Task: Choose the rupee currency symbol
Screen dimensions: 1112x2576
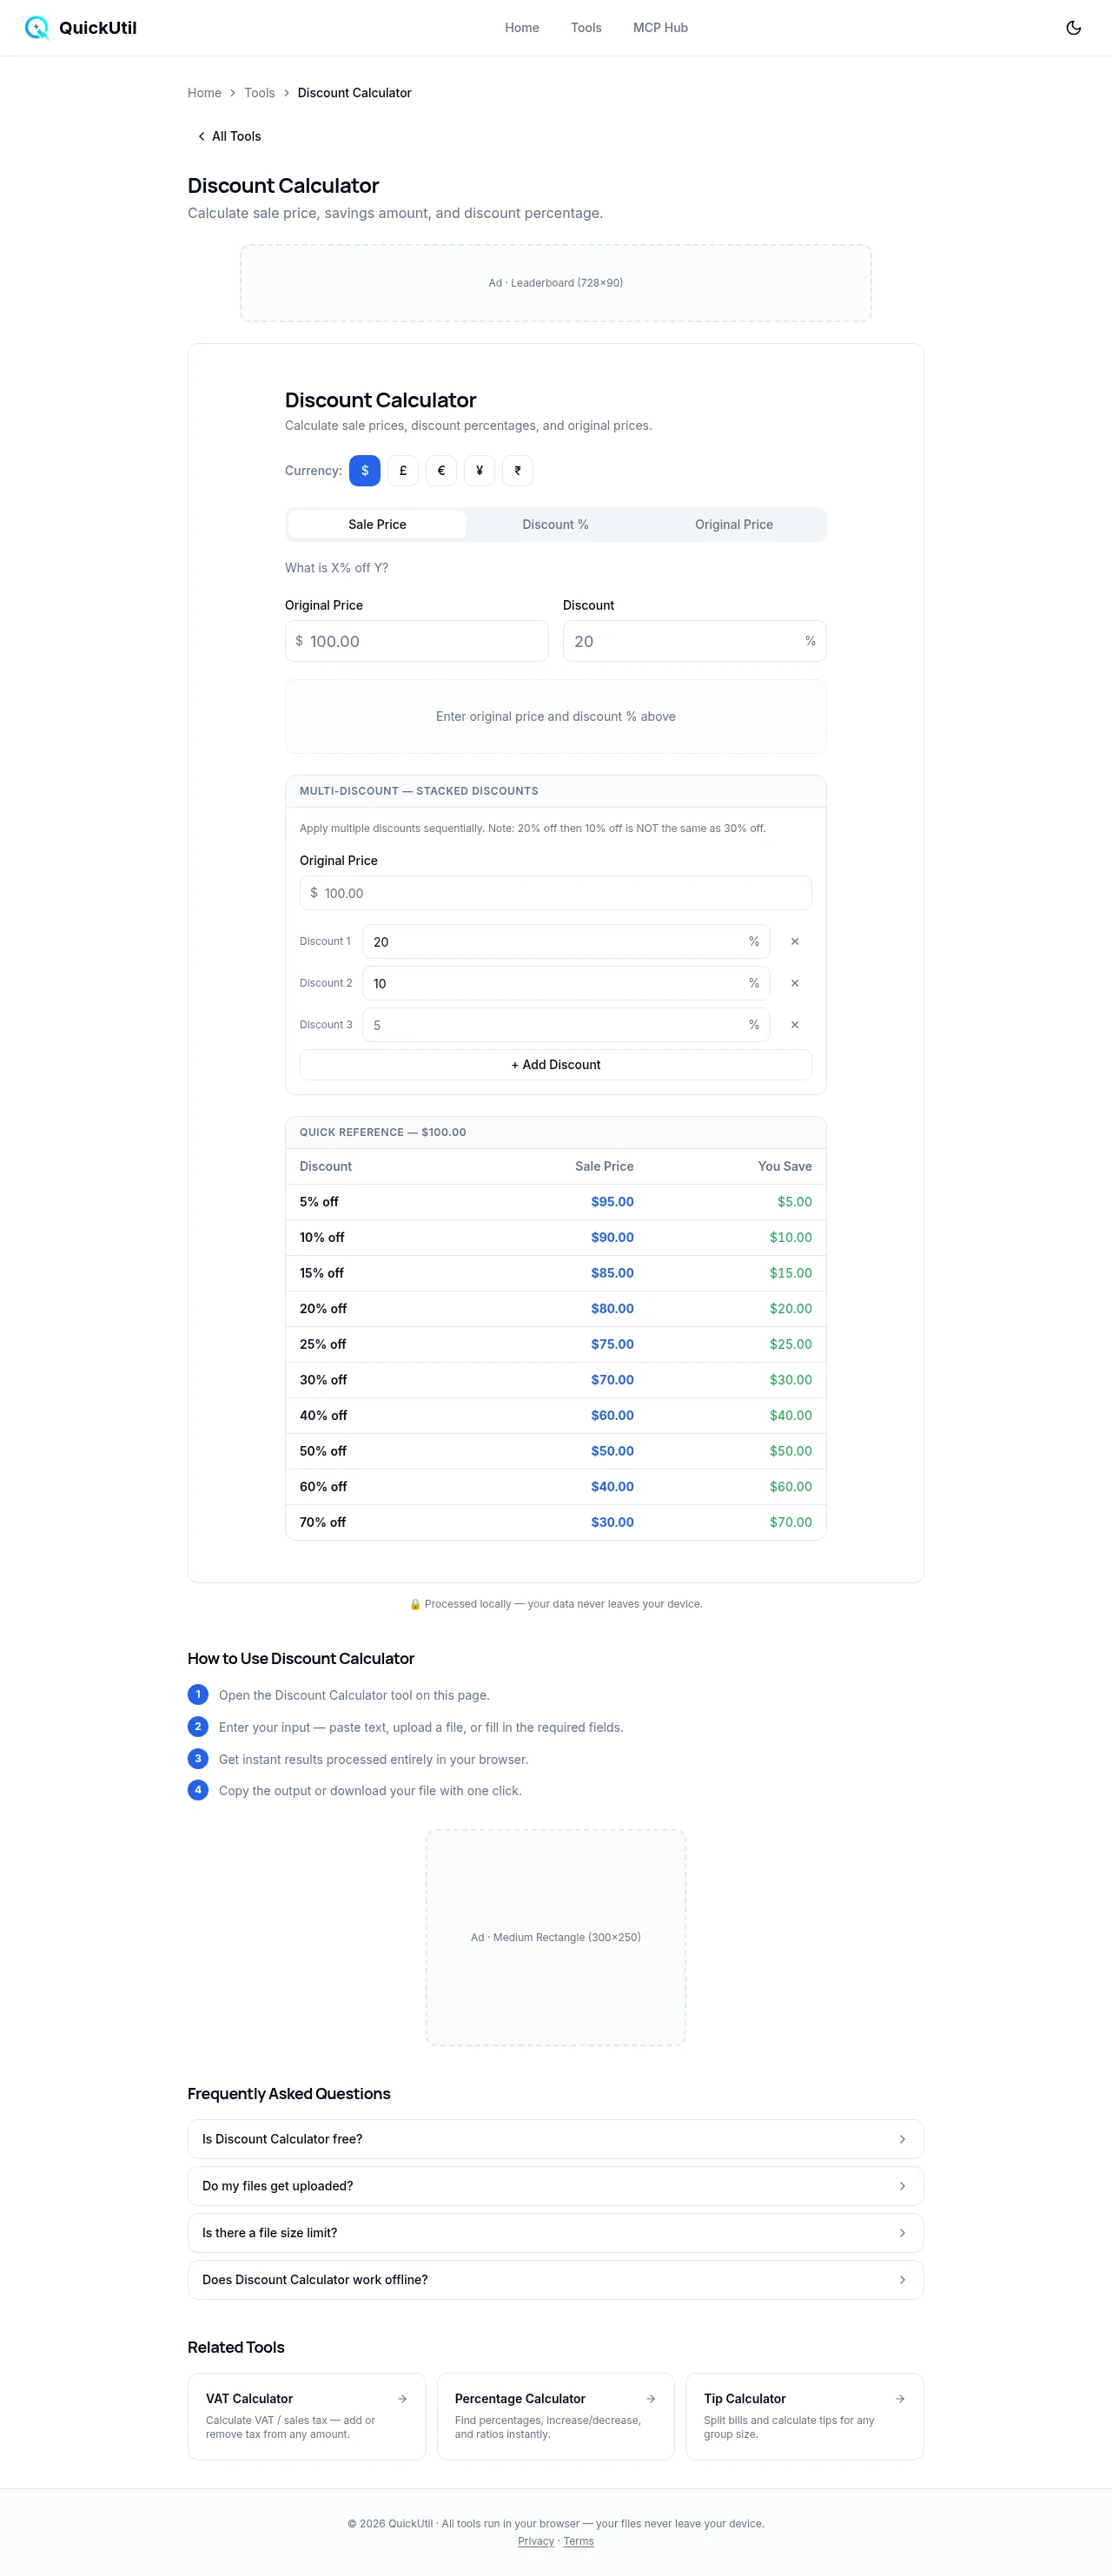Action: (517, 471)
